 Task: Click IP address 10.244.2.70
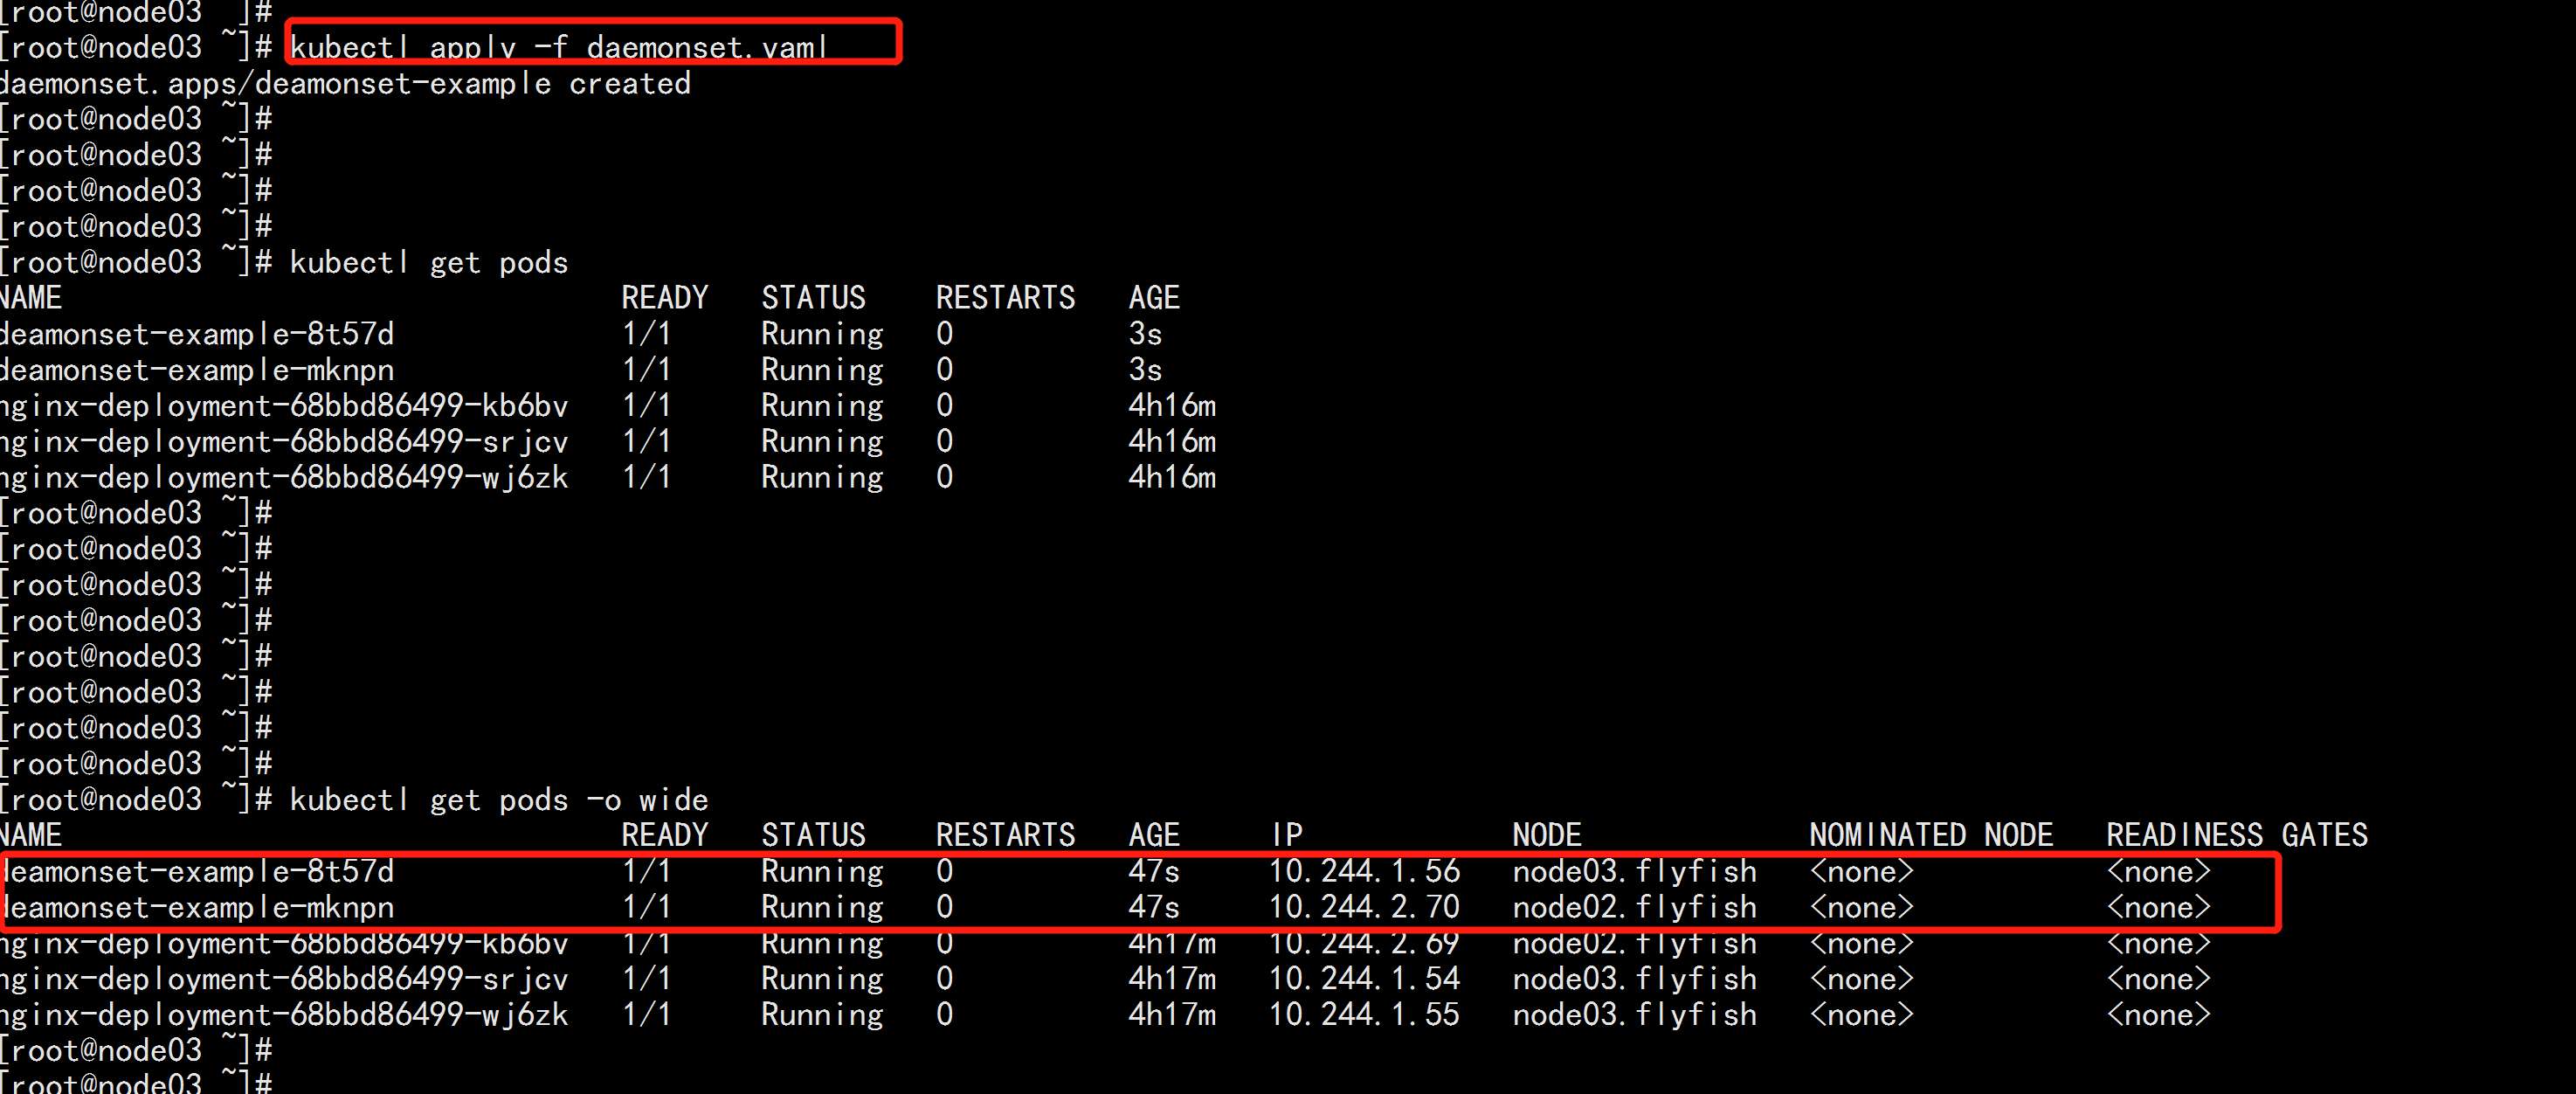(x=1364, y=906)
